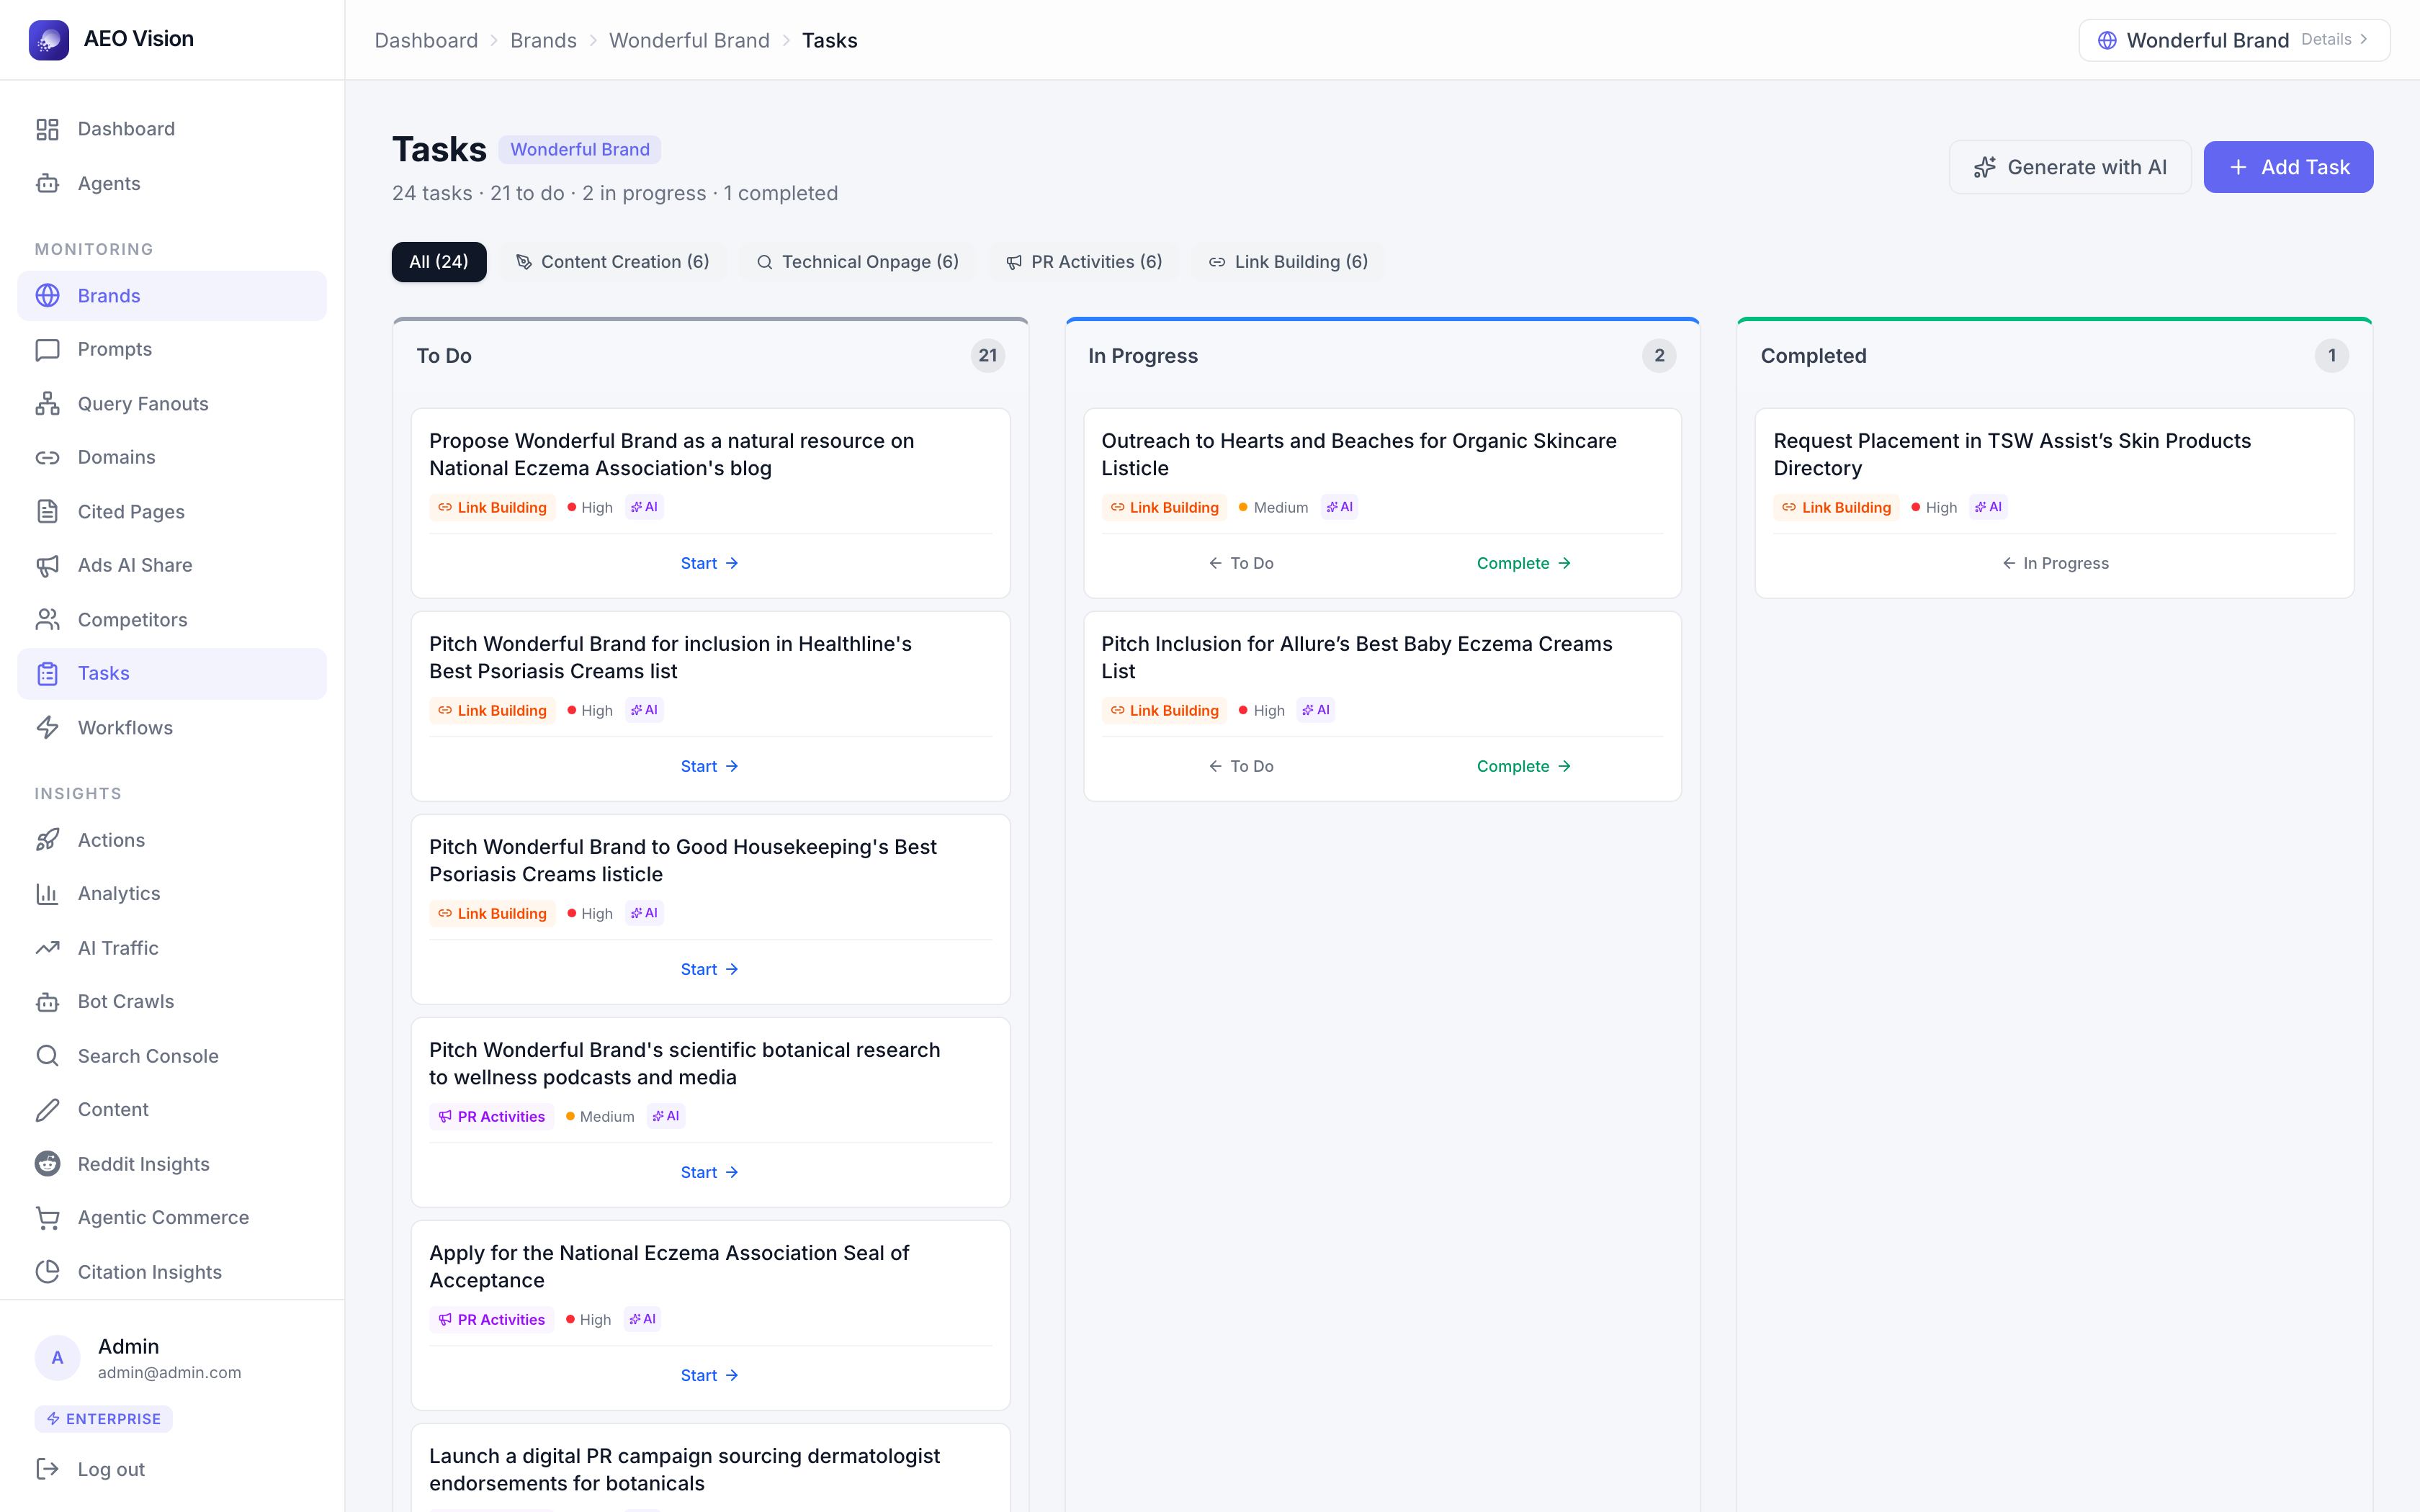Open Analytics bar chart icon
Screen dimensions: 2420x1512
coord(47,894)
